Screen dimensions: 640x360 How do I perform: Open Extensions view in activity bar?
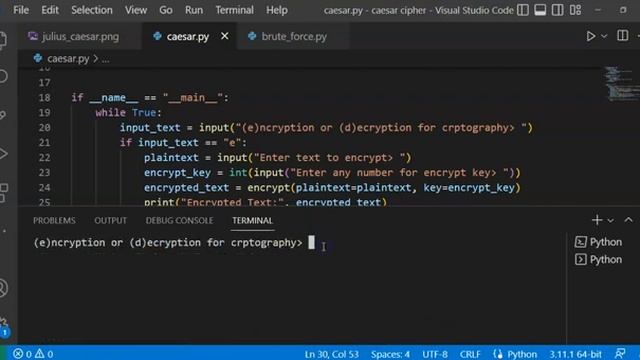(x=4, y=193)
